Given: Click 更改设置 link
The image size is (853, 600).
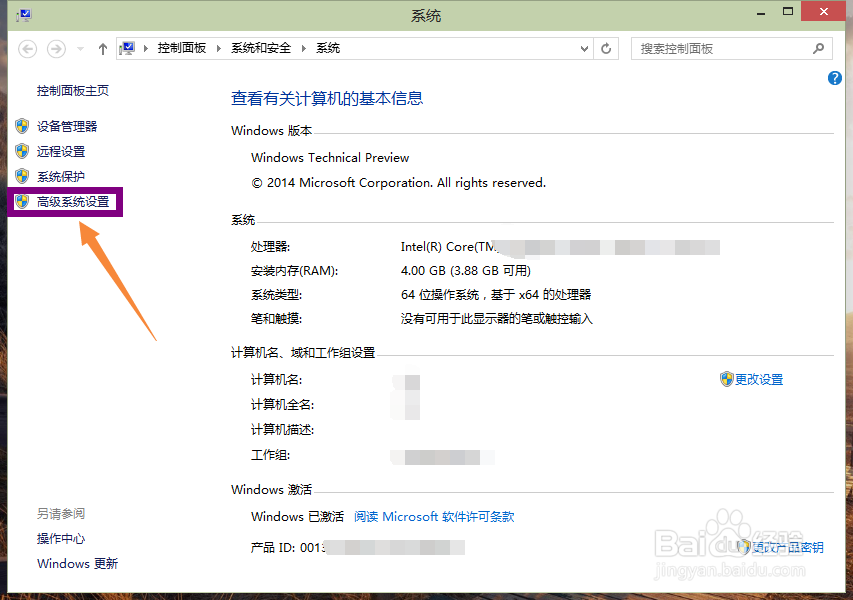Looking at the screenshot, I should pyautogui.click(x=759, y=380).
